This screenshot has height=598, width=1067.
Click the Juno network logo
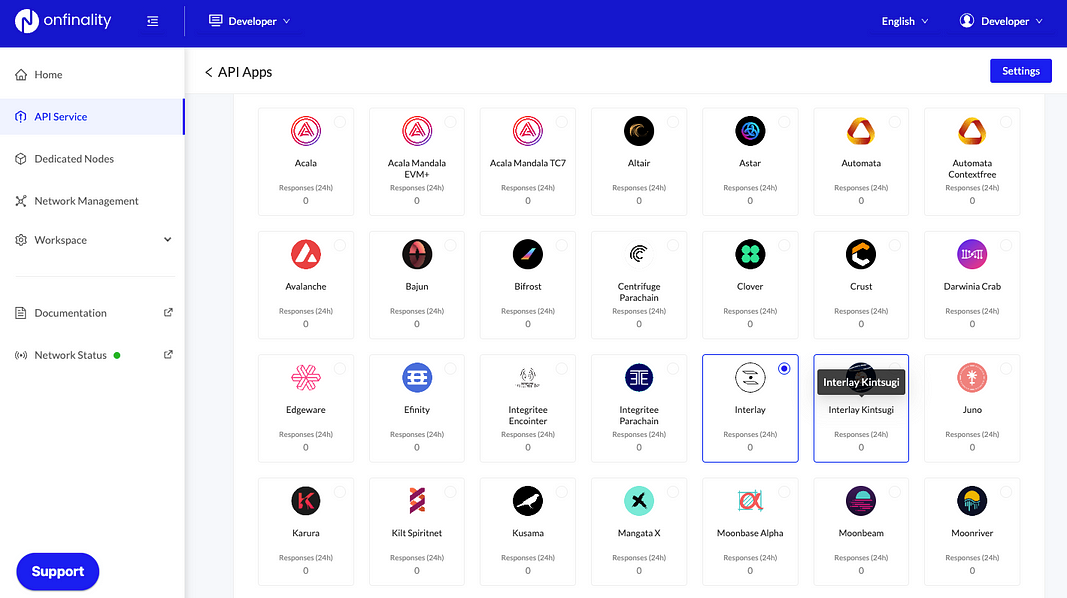pyautogui.click(x=972, y=378)
